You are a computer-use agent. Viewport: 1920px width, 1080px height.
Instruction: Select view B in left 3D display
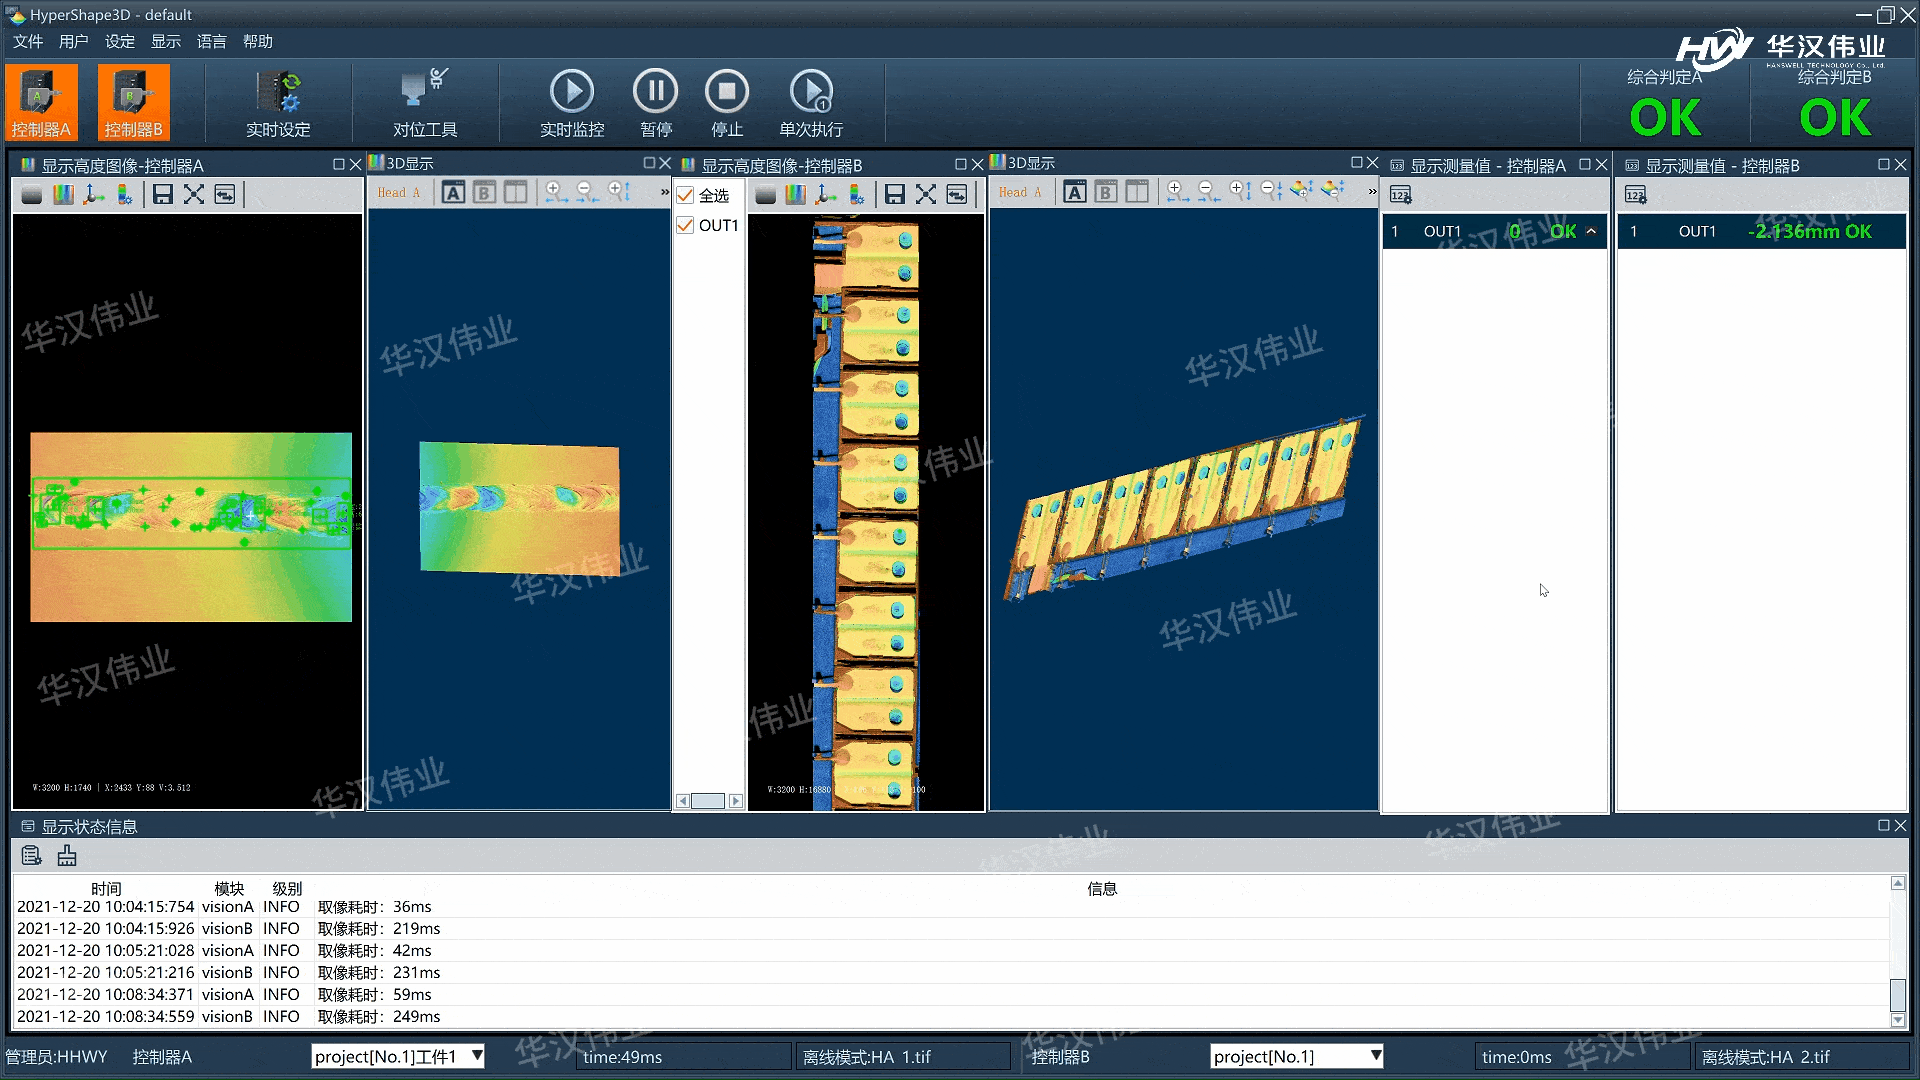point(484,192)
